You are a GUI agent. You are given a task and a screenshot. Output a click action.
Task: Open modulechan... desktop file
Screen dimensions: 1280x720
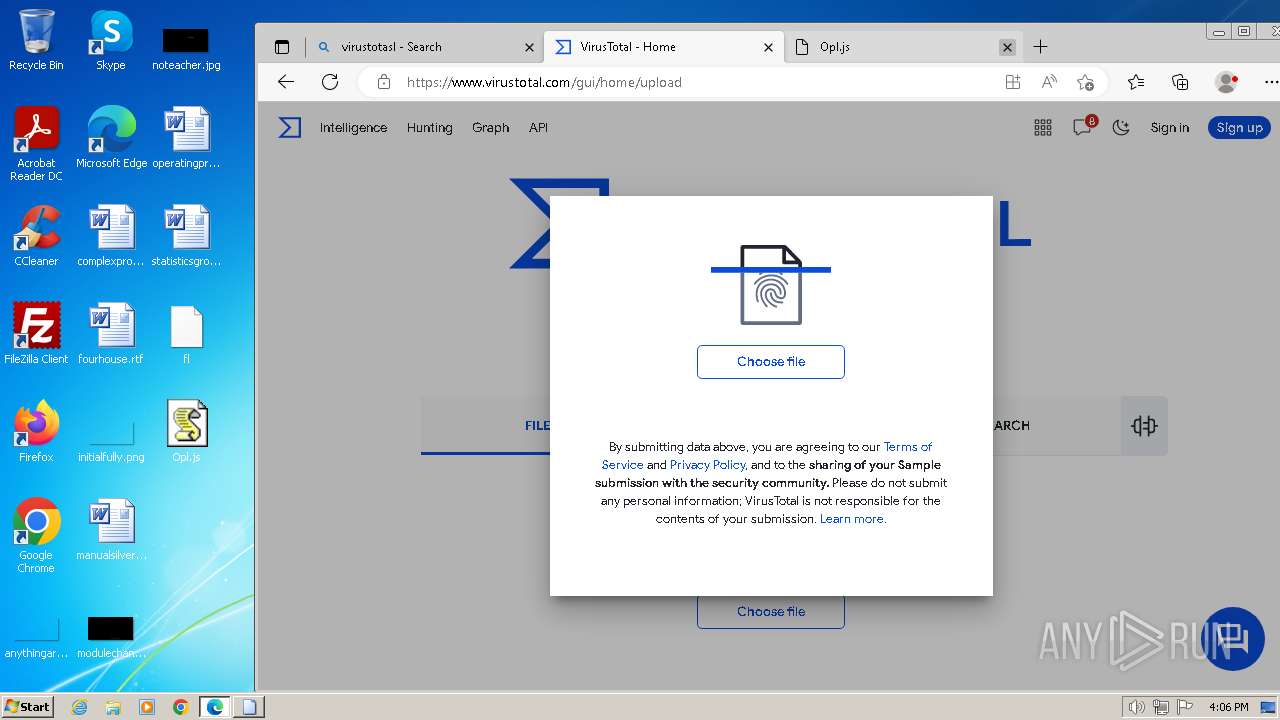point(111,638)
